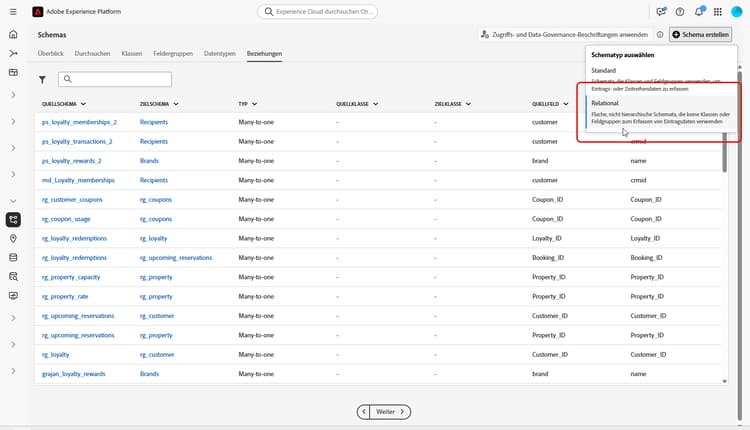Open rg_property_capacity schema link
Viewport: 750px width, 430px height.
[71, 277]
